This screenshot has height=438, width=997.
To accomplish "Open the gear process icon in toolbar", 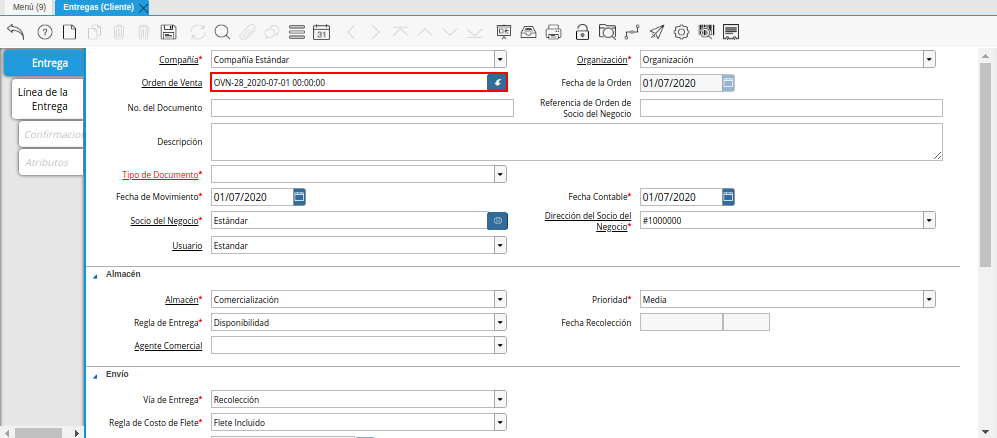I will (682, 32).
